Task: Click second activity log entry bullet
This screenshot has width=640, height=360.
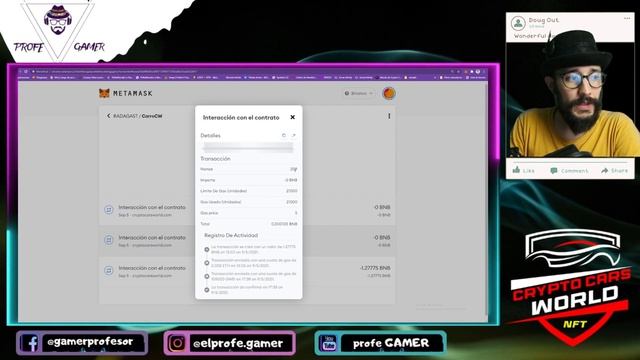Action: [207, 263]
